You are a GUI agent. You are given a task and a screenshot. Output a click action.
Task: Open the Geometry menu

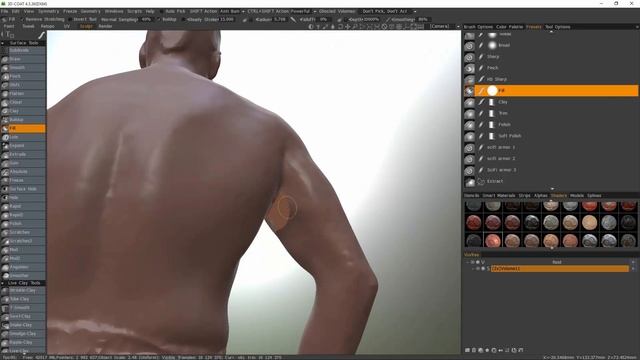coord(90,11)
